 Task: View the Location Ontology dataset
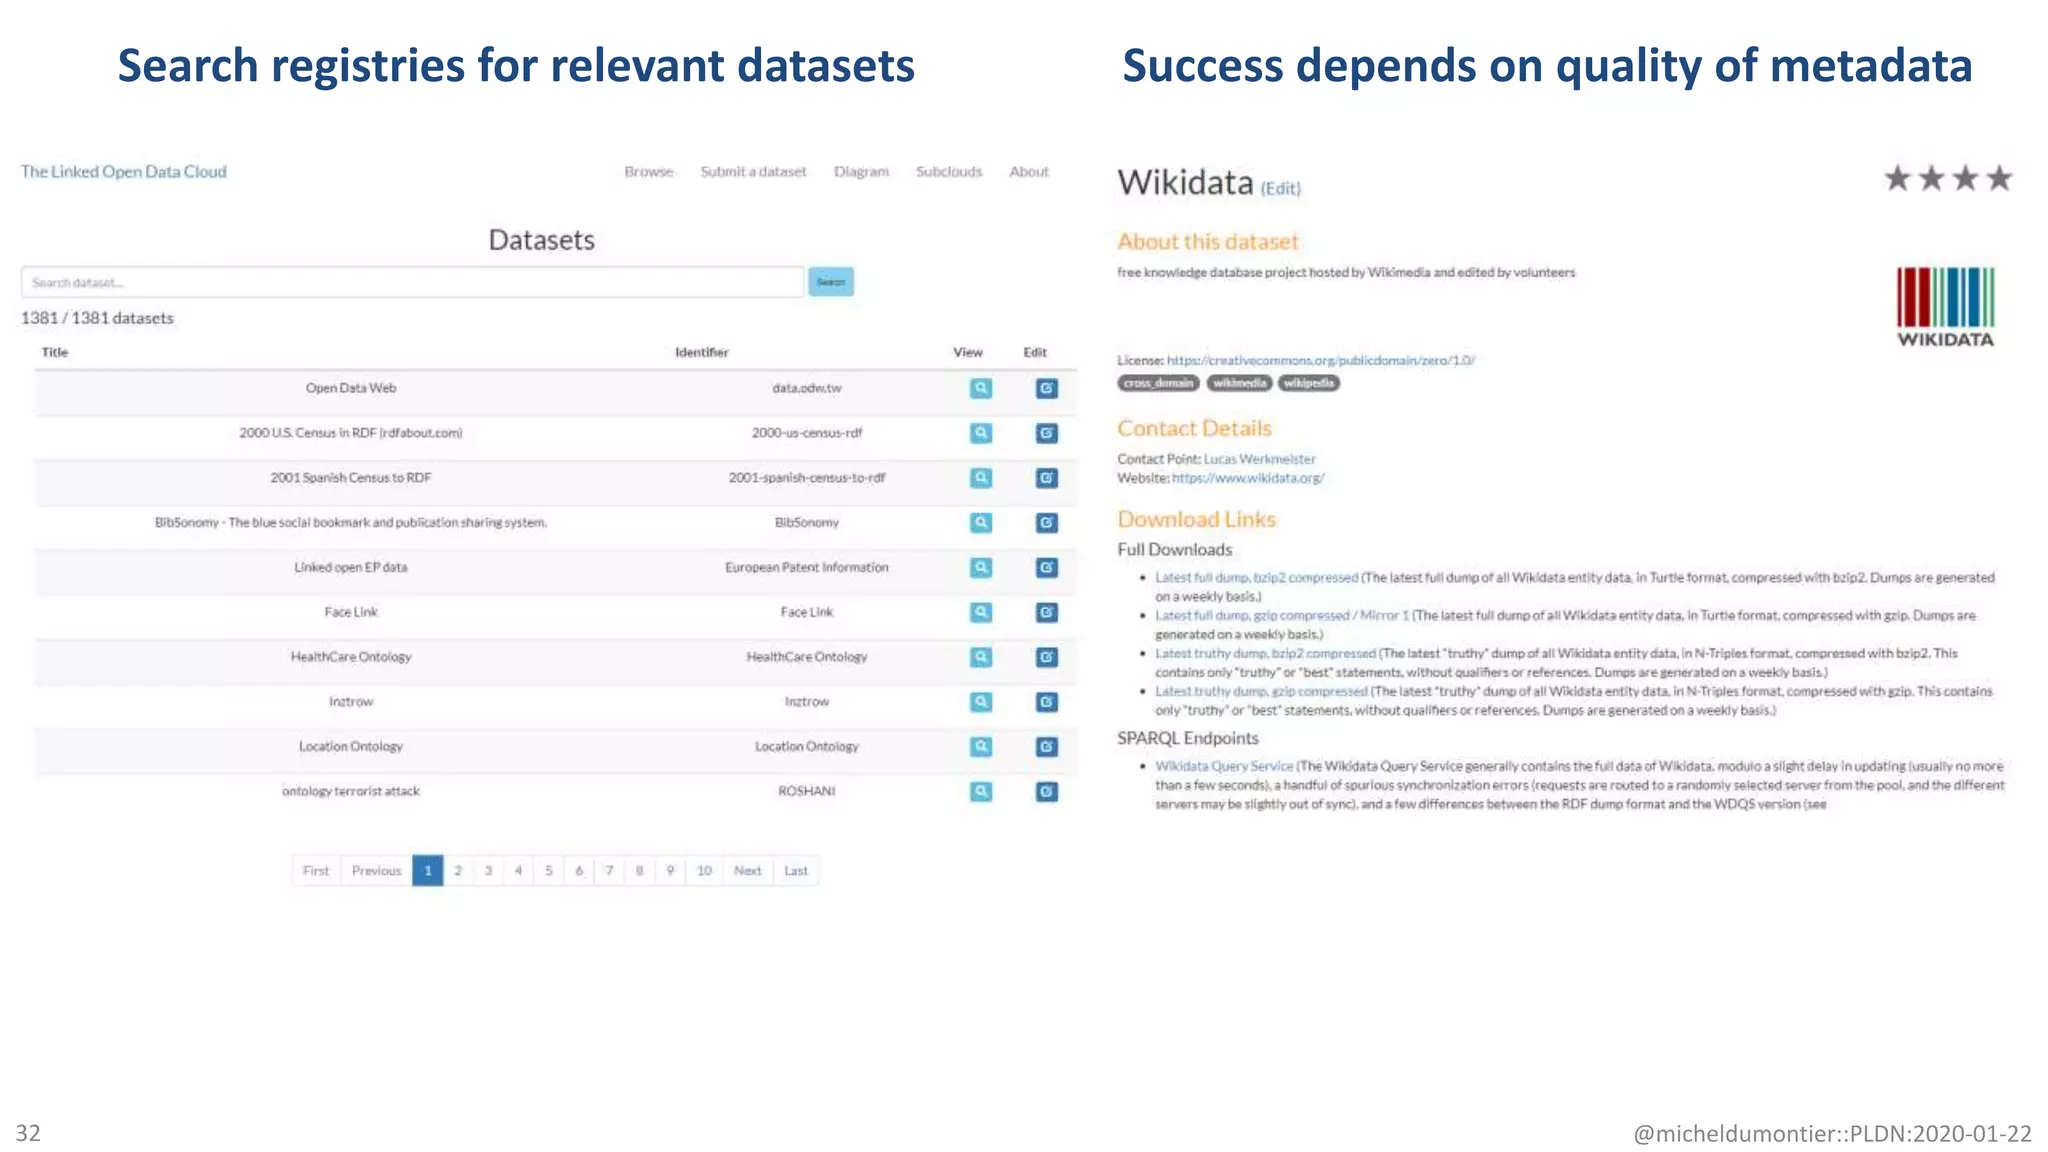click(981, 746)
